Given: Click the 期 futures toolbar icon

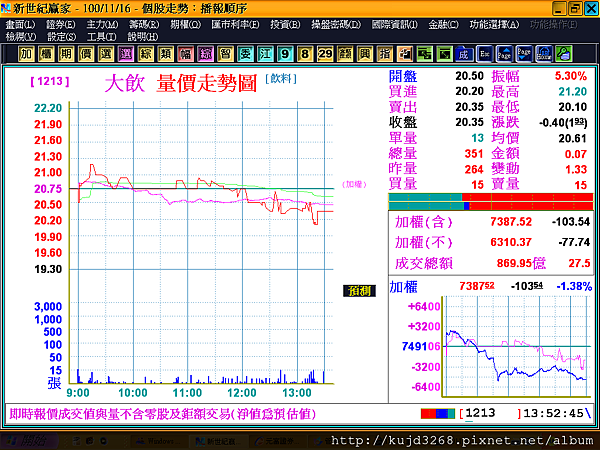Looking at the screenshot, I should pyautogui.click(x=66, y=54).
